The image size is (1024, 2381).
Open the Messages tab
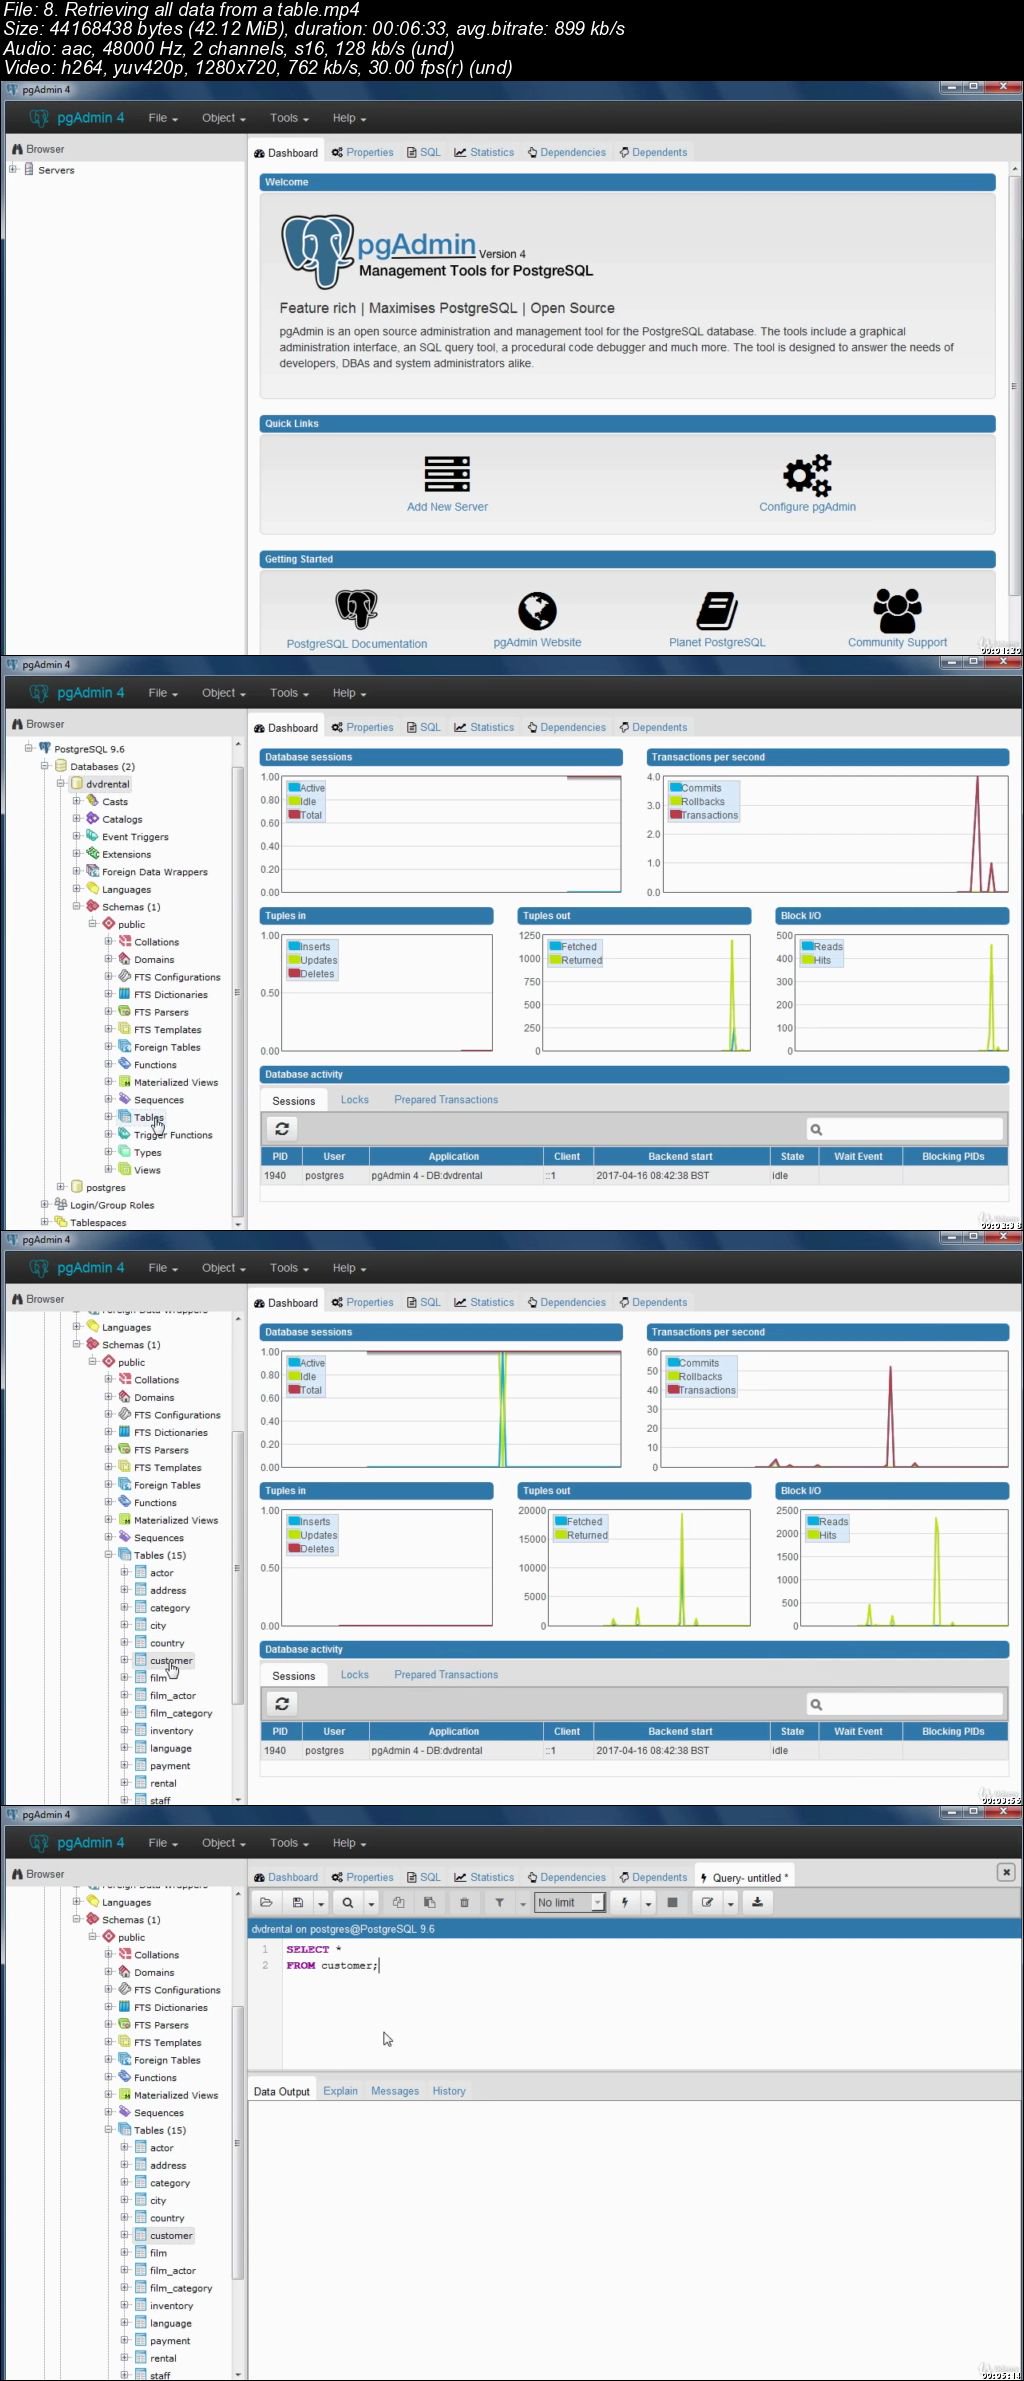coord(395,2090)
